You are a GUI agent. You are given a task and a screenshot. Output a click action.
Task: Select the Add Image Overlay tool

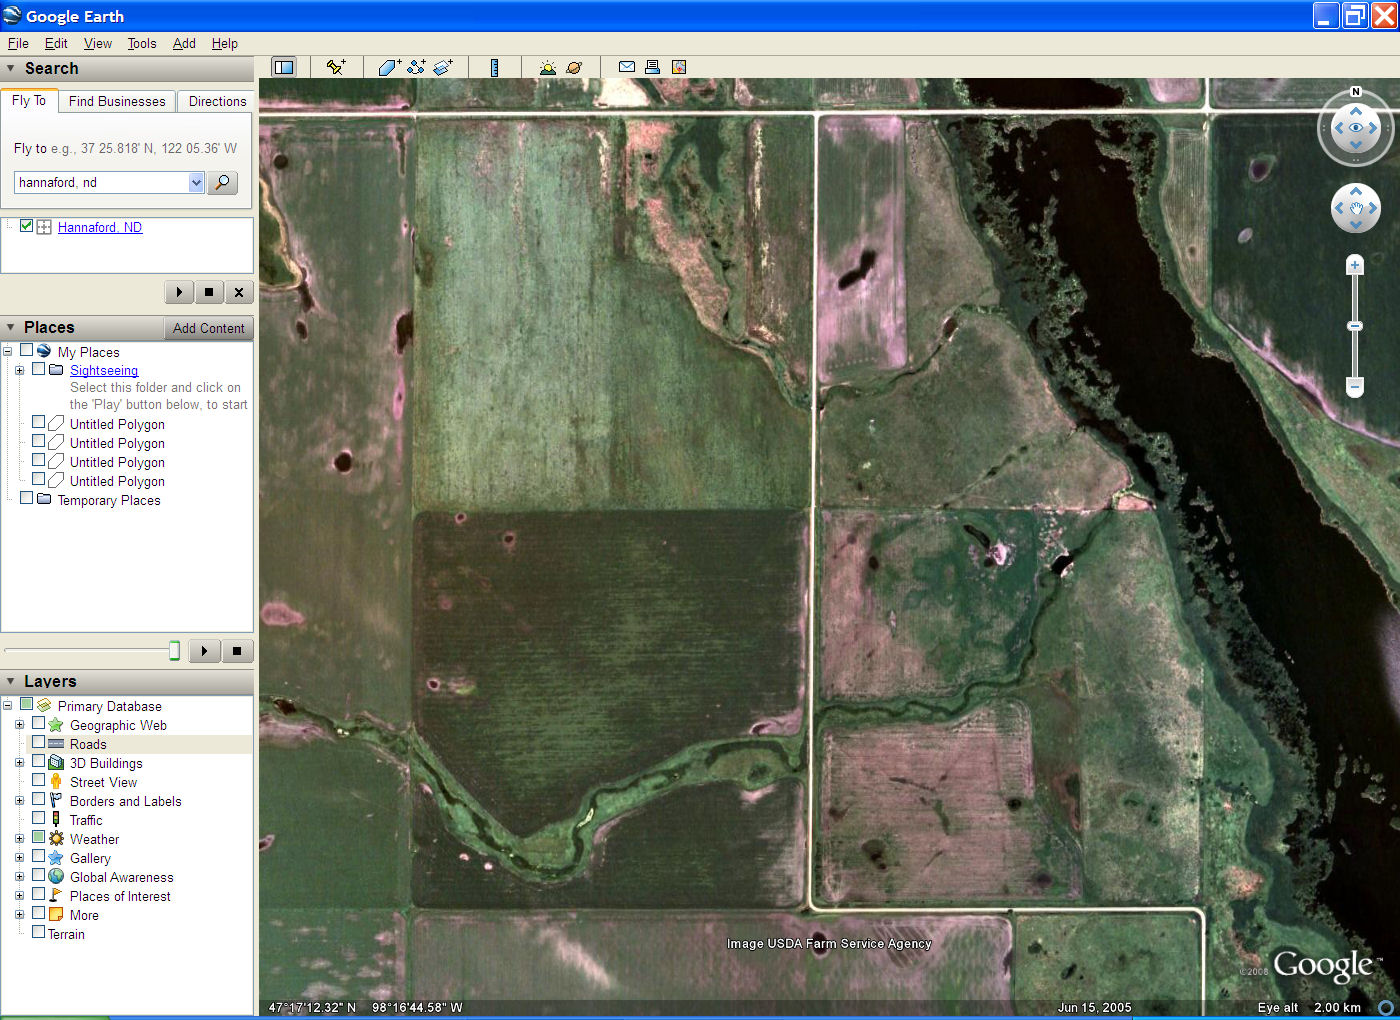[x=443, y=67]
